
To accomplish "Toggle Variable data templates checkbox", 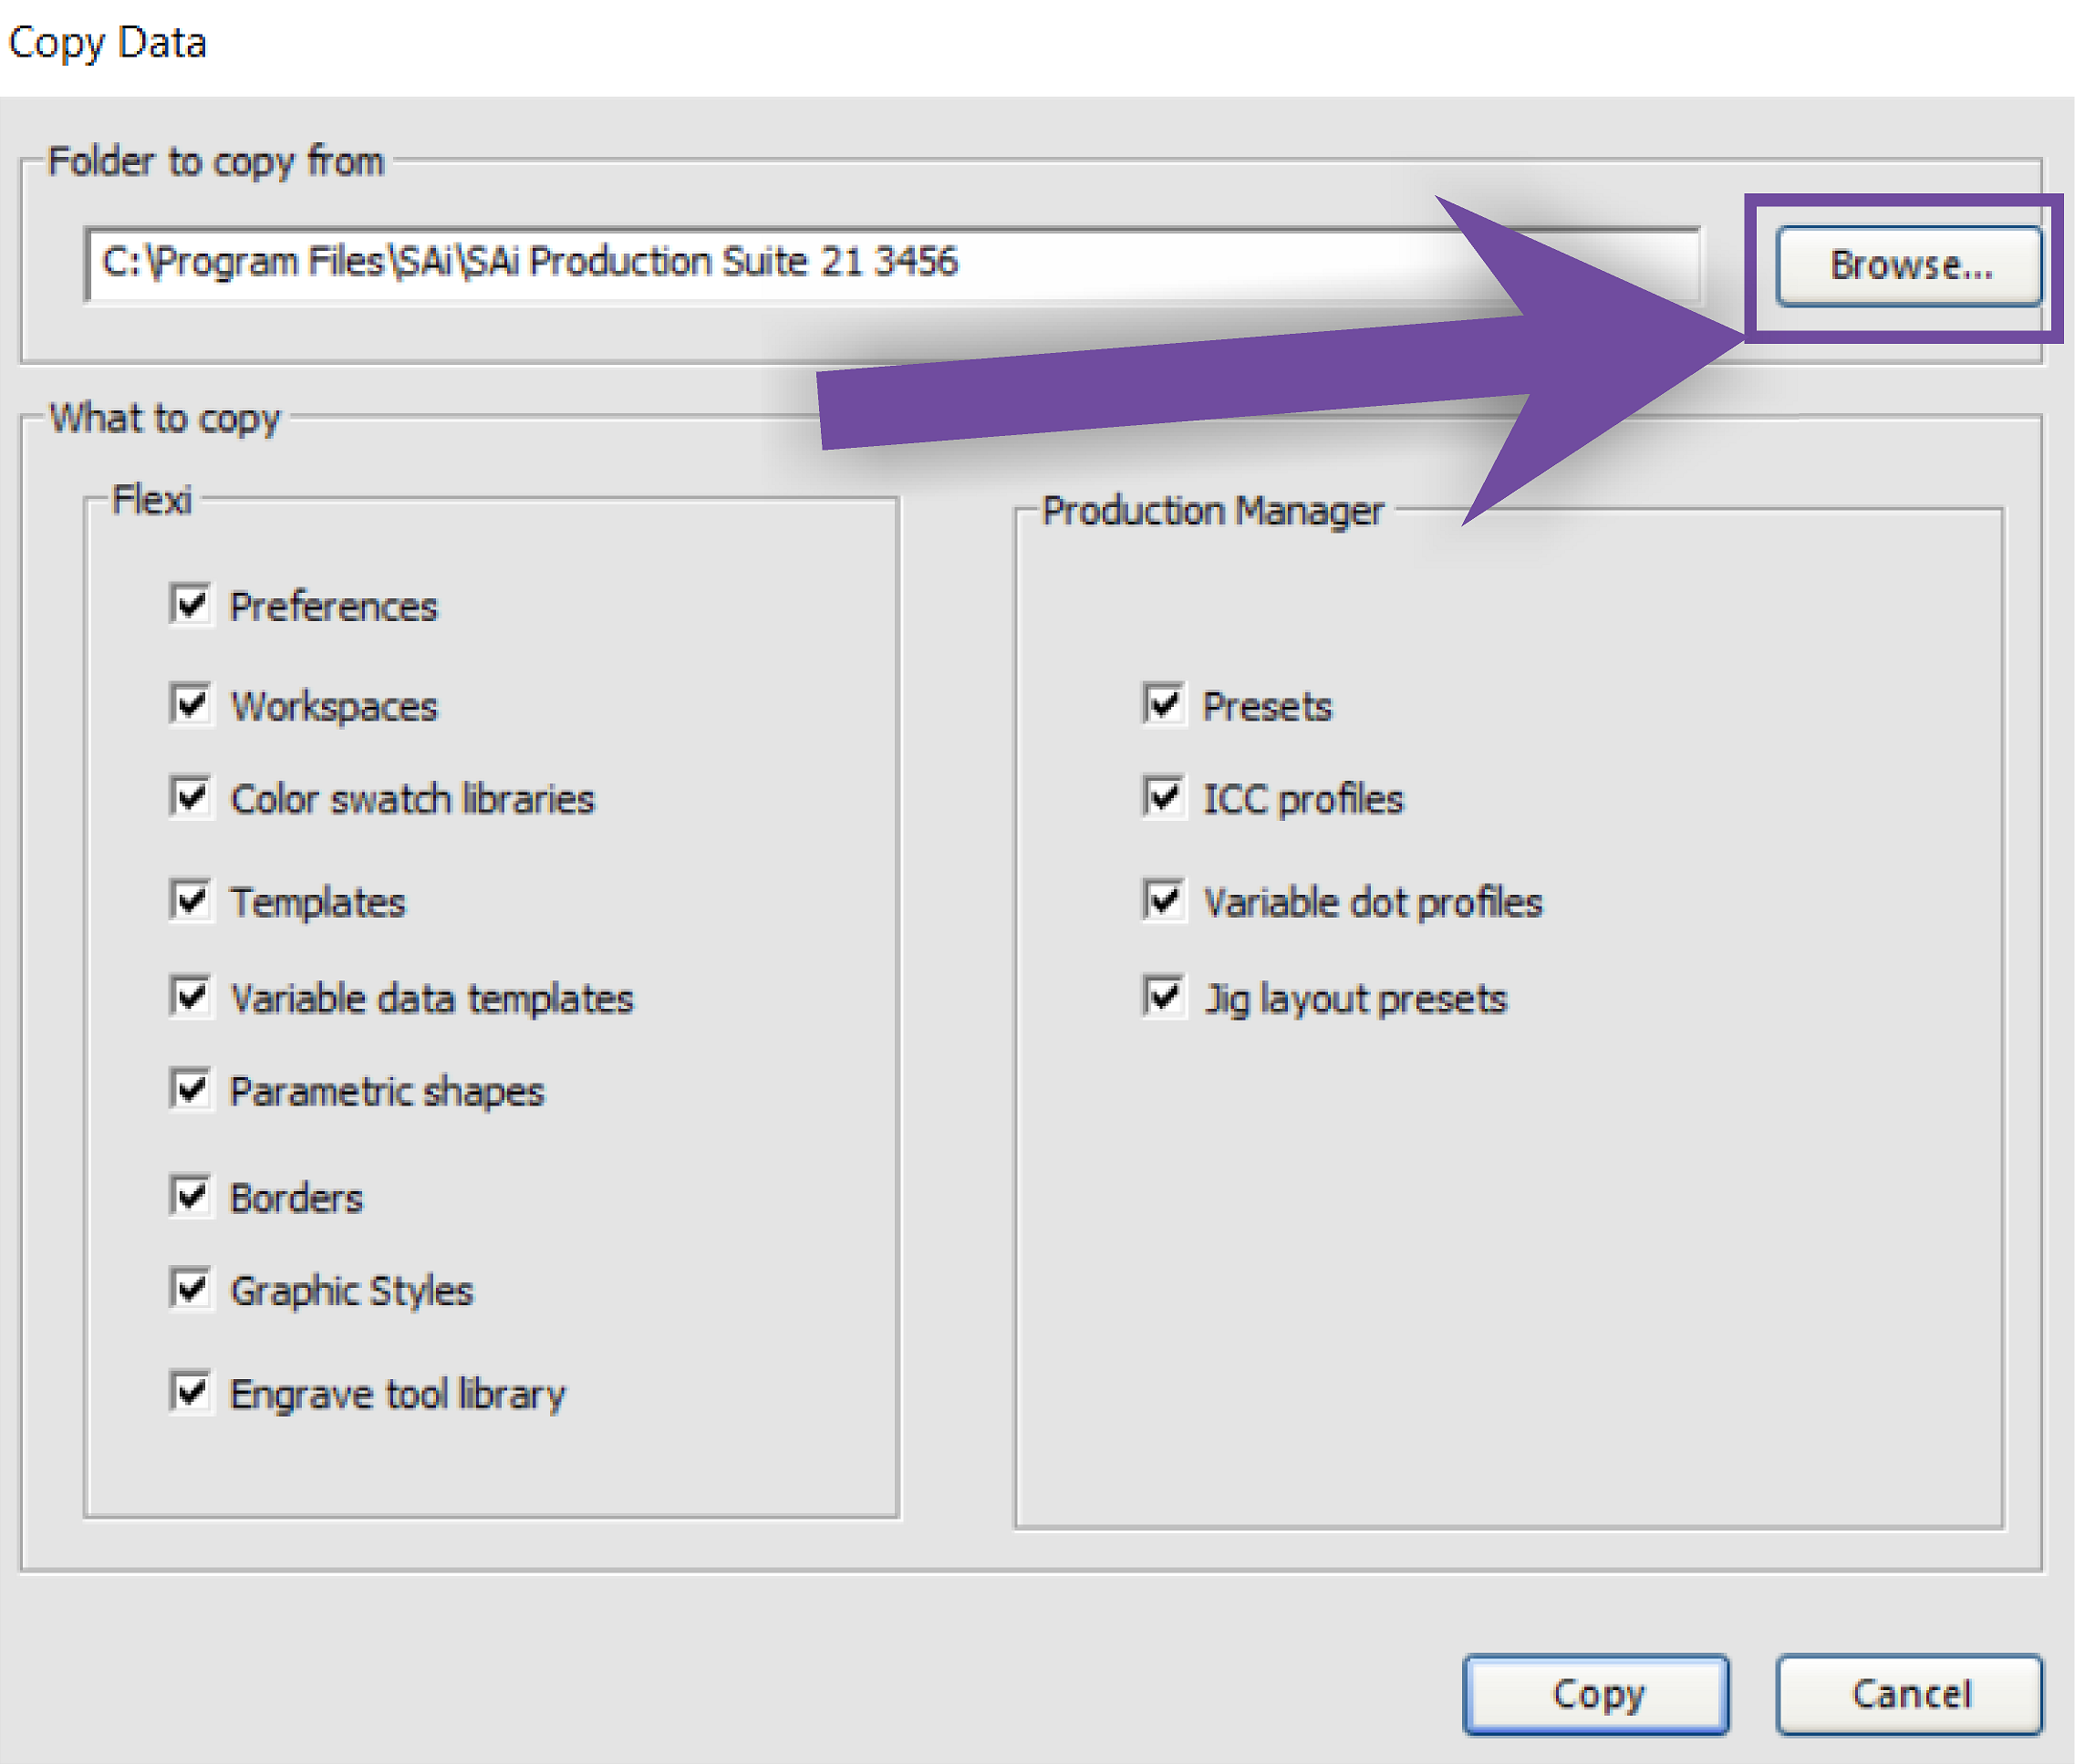I will [190, 997].
